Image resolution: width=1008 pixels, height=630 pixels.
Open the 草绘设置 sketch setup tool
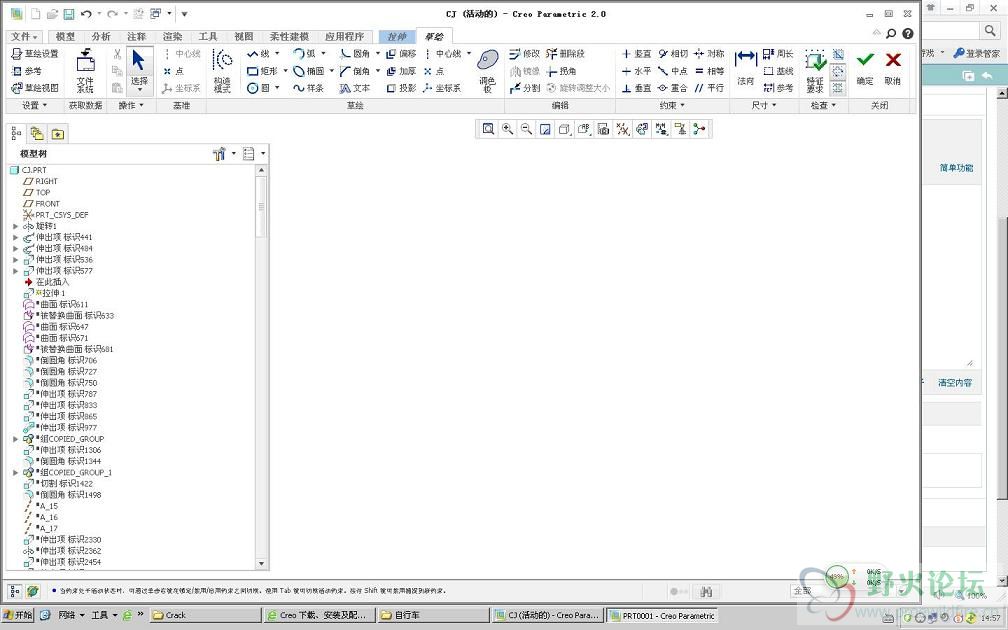click(35, 54)
